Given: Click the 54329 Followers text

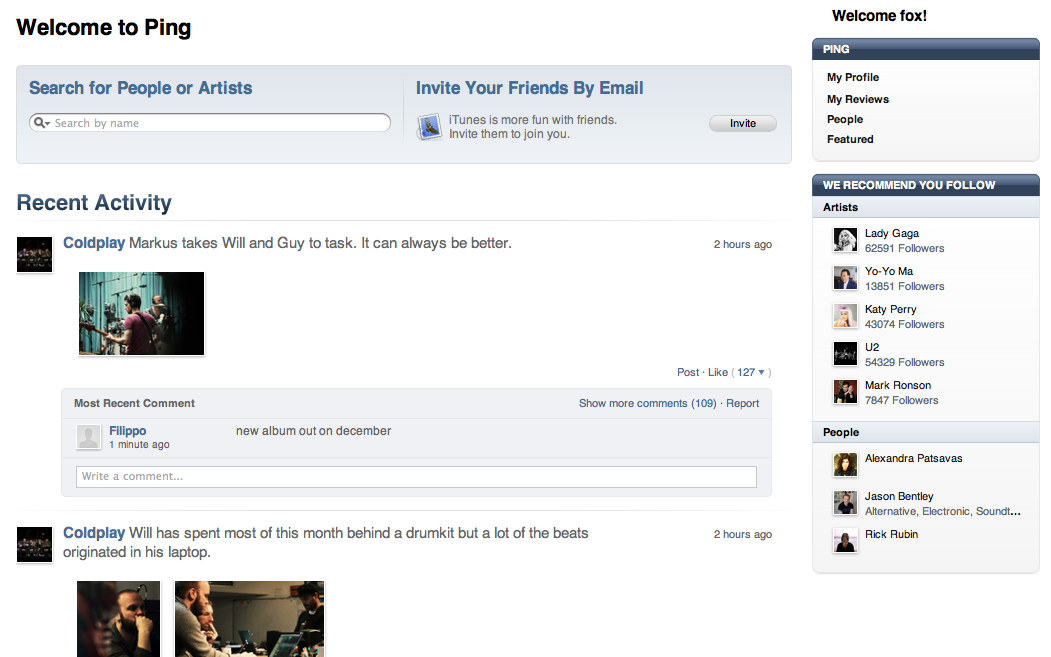Looking at the screenshot, I should coord(904,363).
